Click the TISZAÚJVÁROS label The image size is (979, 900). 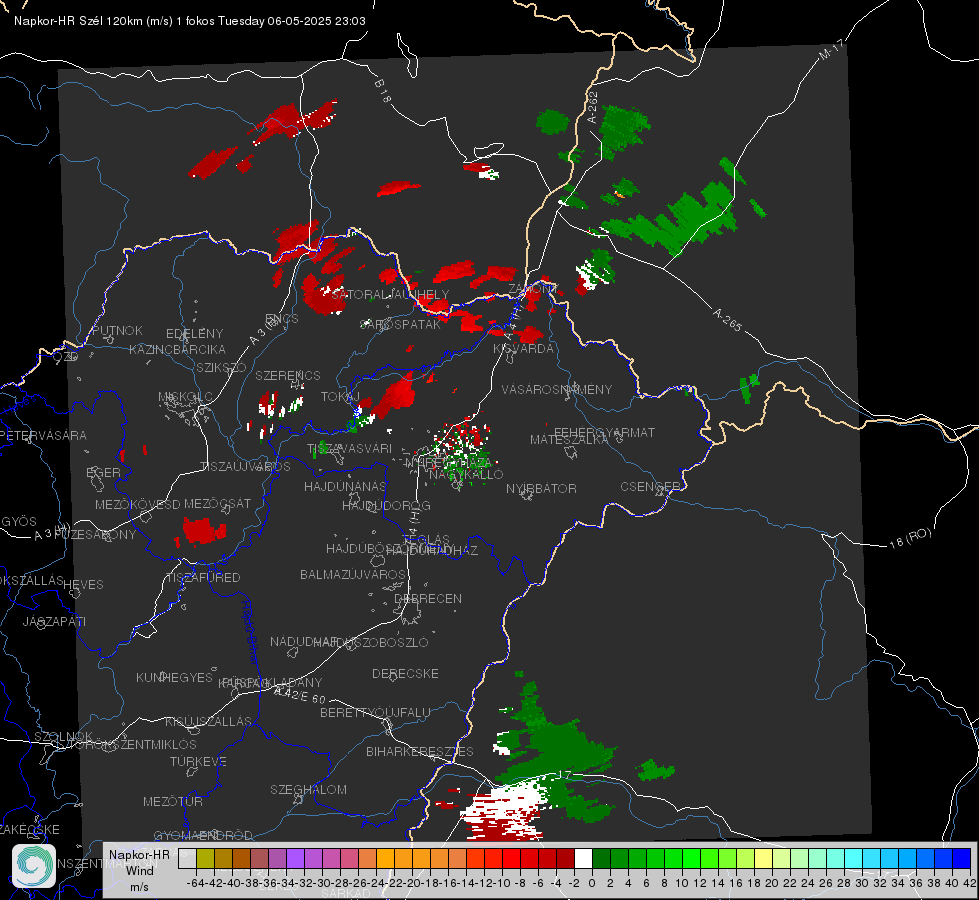pos(245,467)
